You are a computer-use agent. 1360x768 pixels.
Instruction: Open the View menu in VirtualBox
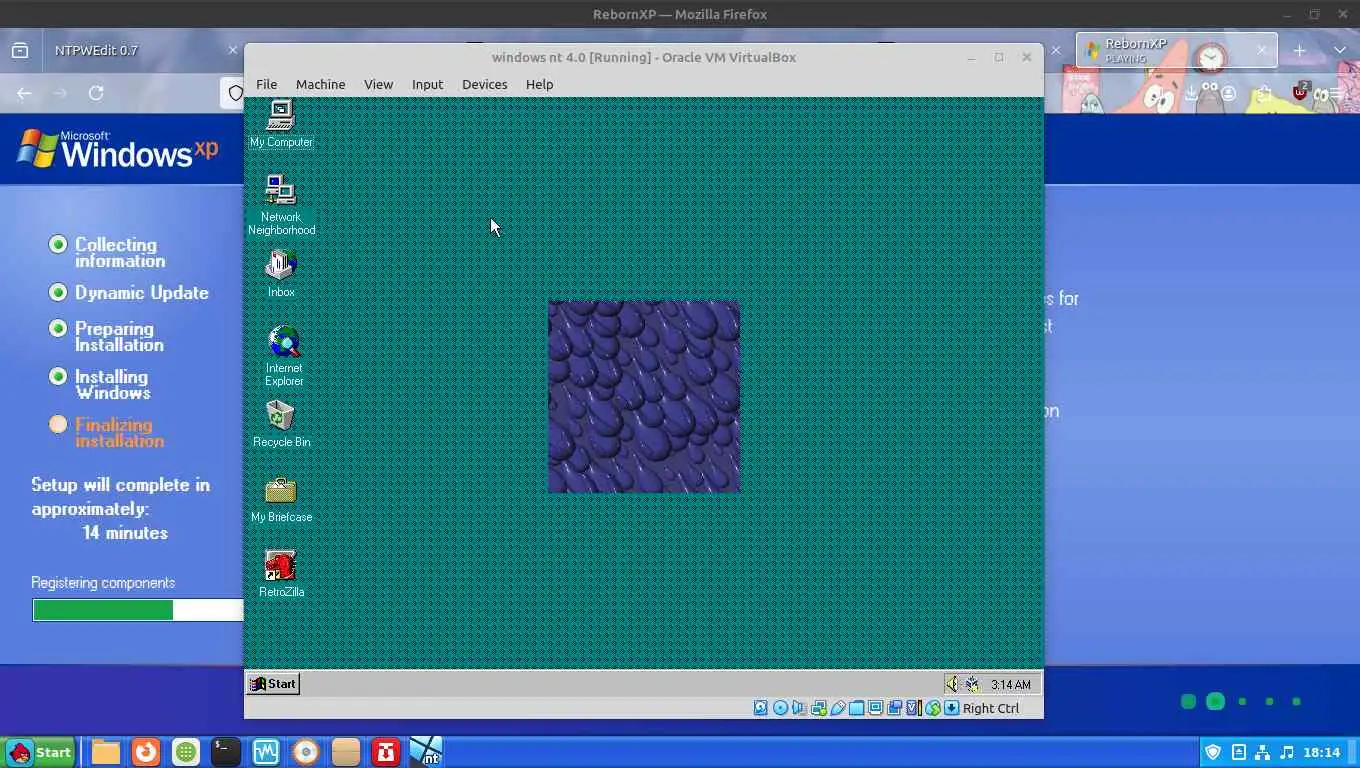pos(378,84)
